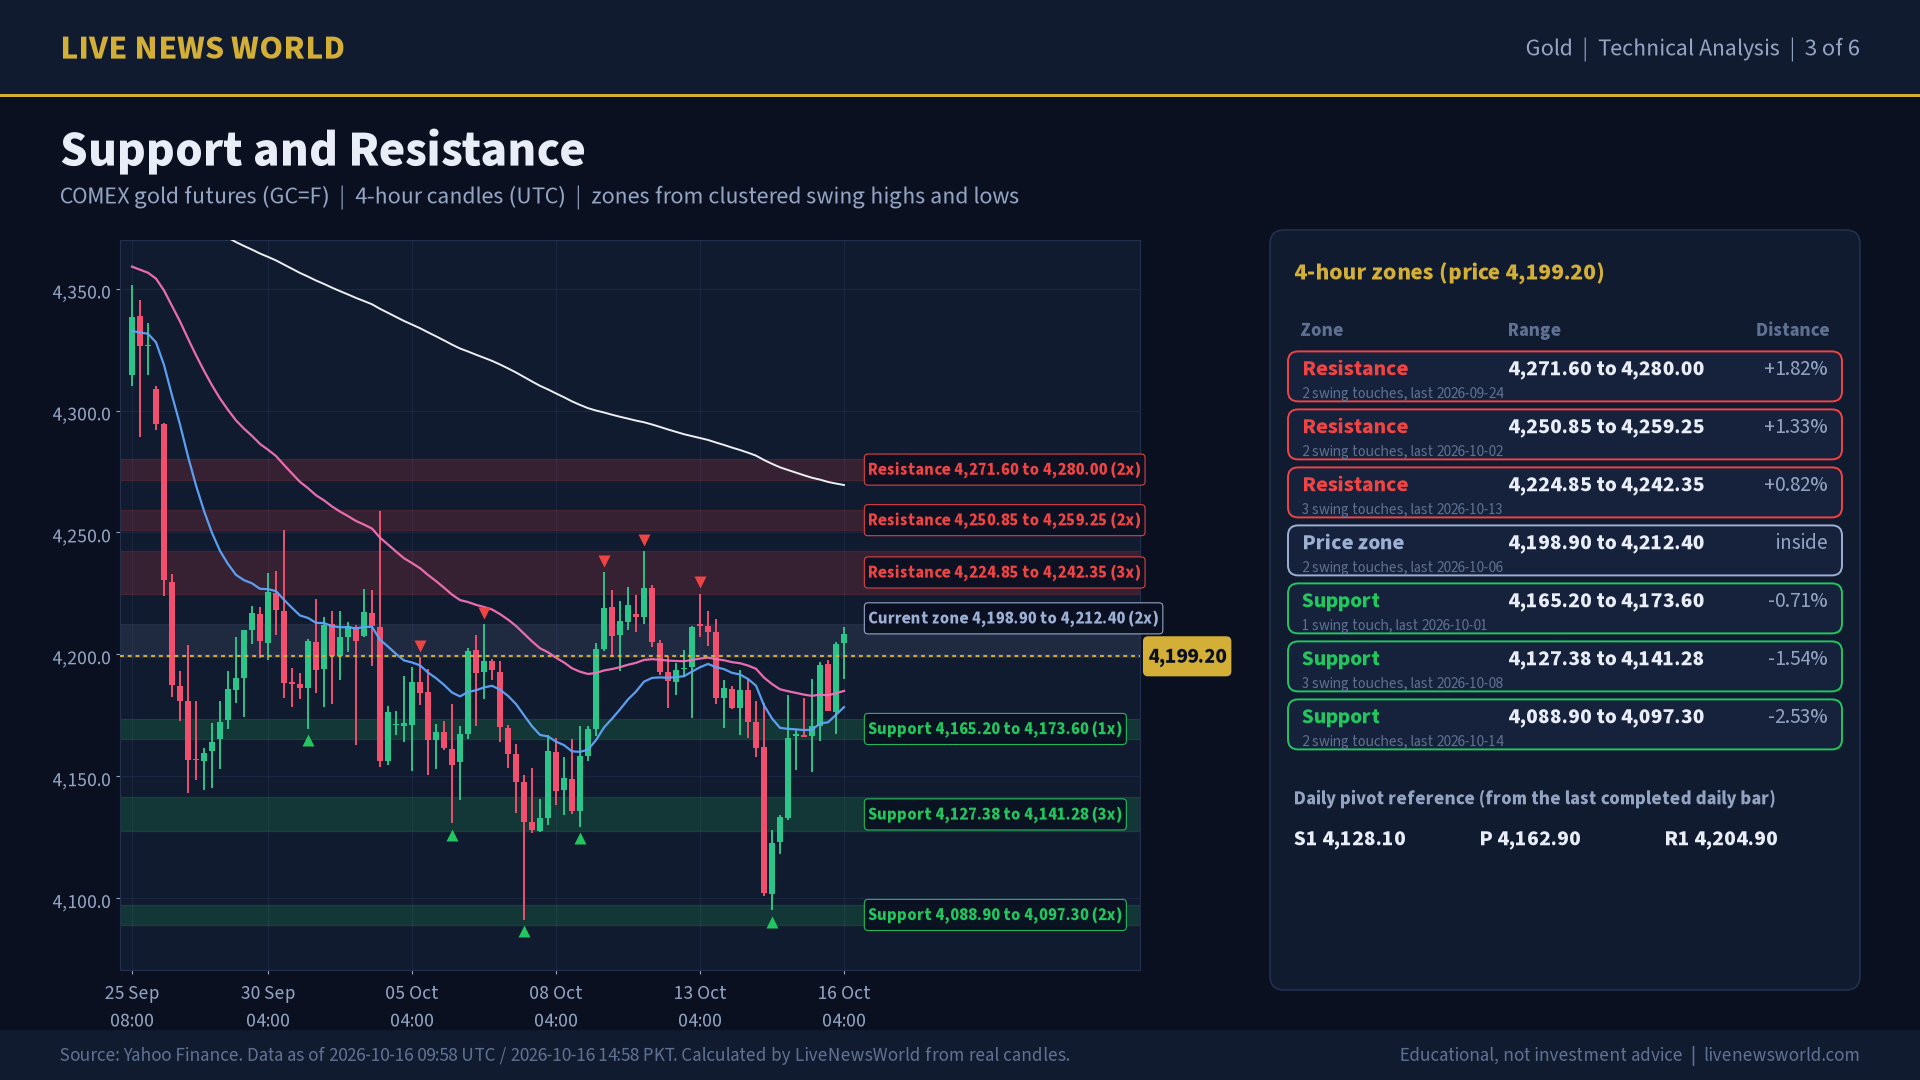The image size is (1920, 1080).
Task: Select the Resistance row with distance +1.33%
Action: click(1564, 434)
